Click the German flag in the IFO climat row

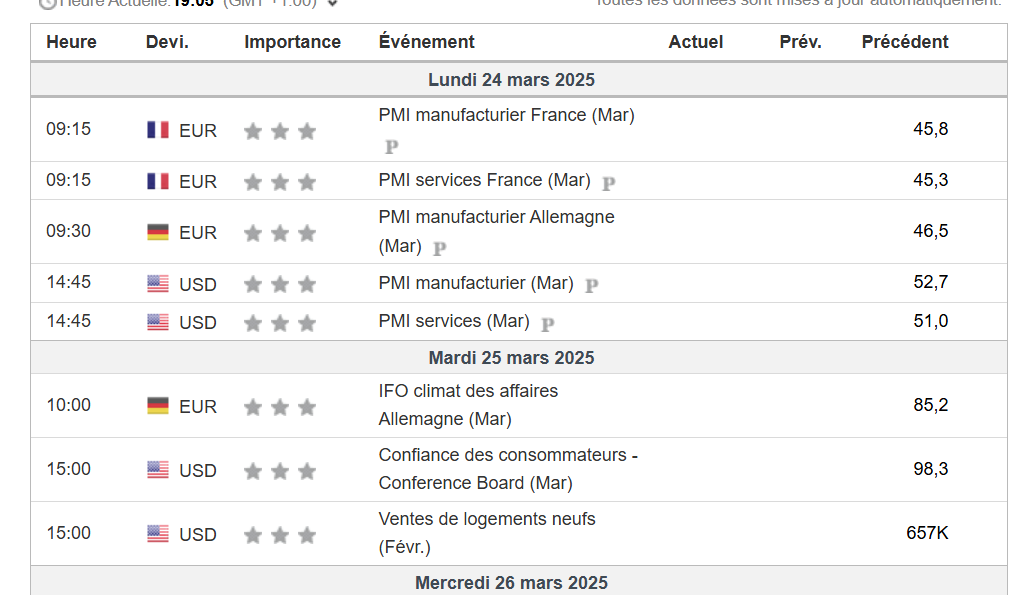(158, 406)
